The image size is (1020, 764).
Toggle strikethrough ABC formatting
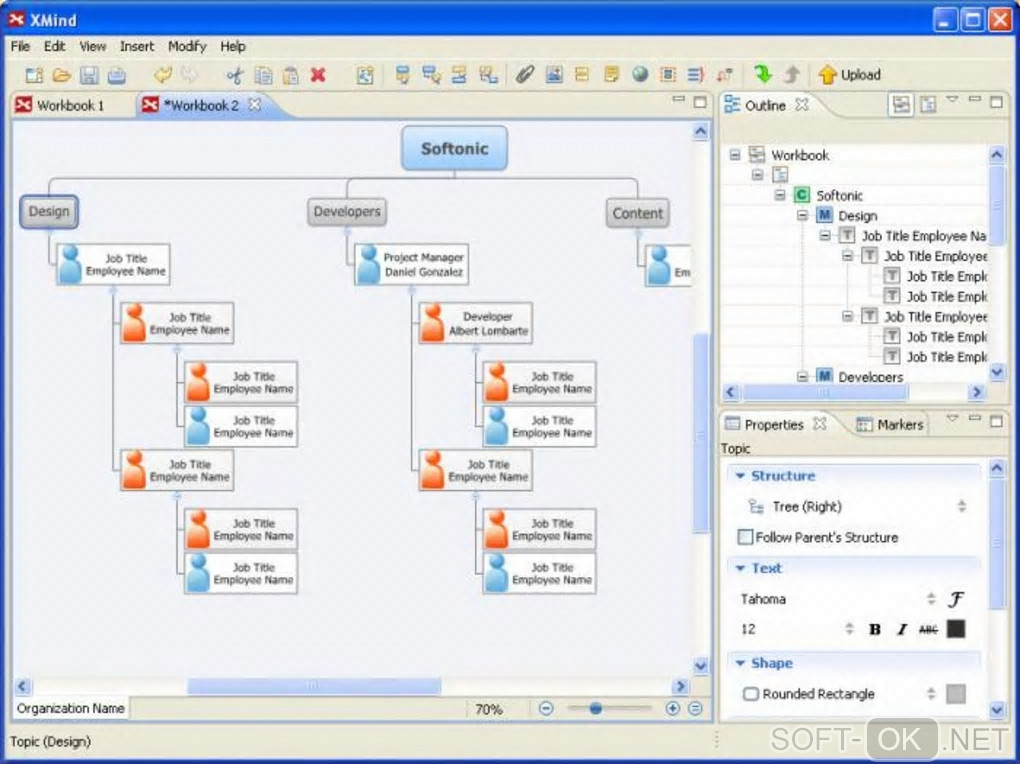point(928,629)
